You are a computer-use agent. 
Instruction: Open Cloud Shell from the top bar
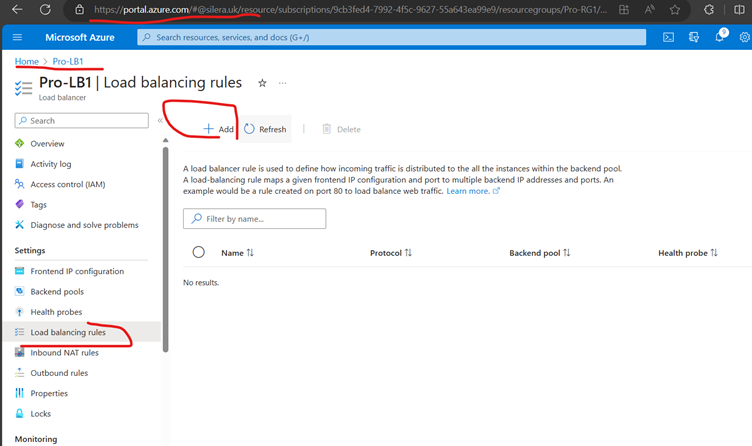click(668, 37)
